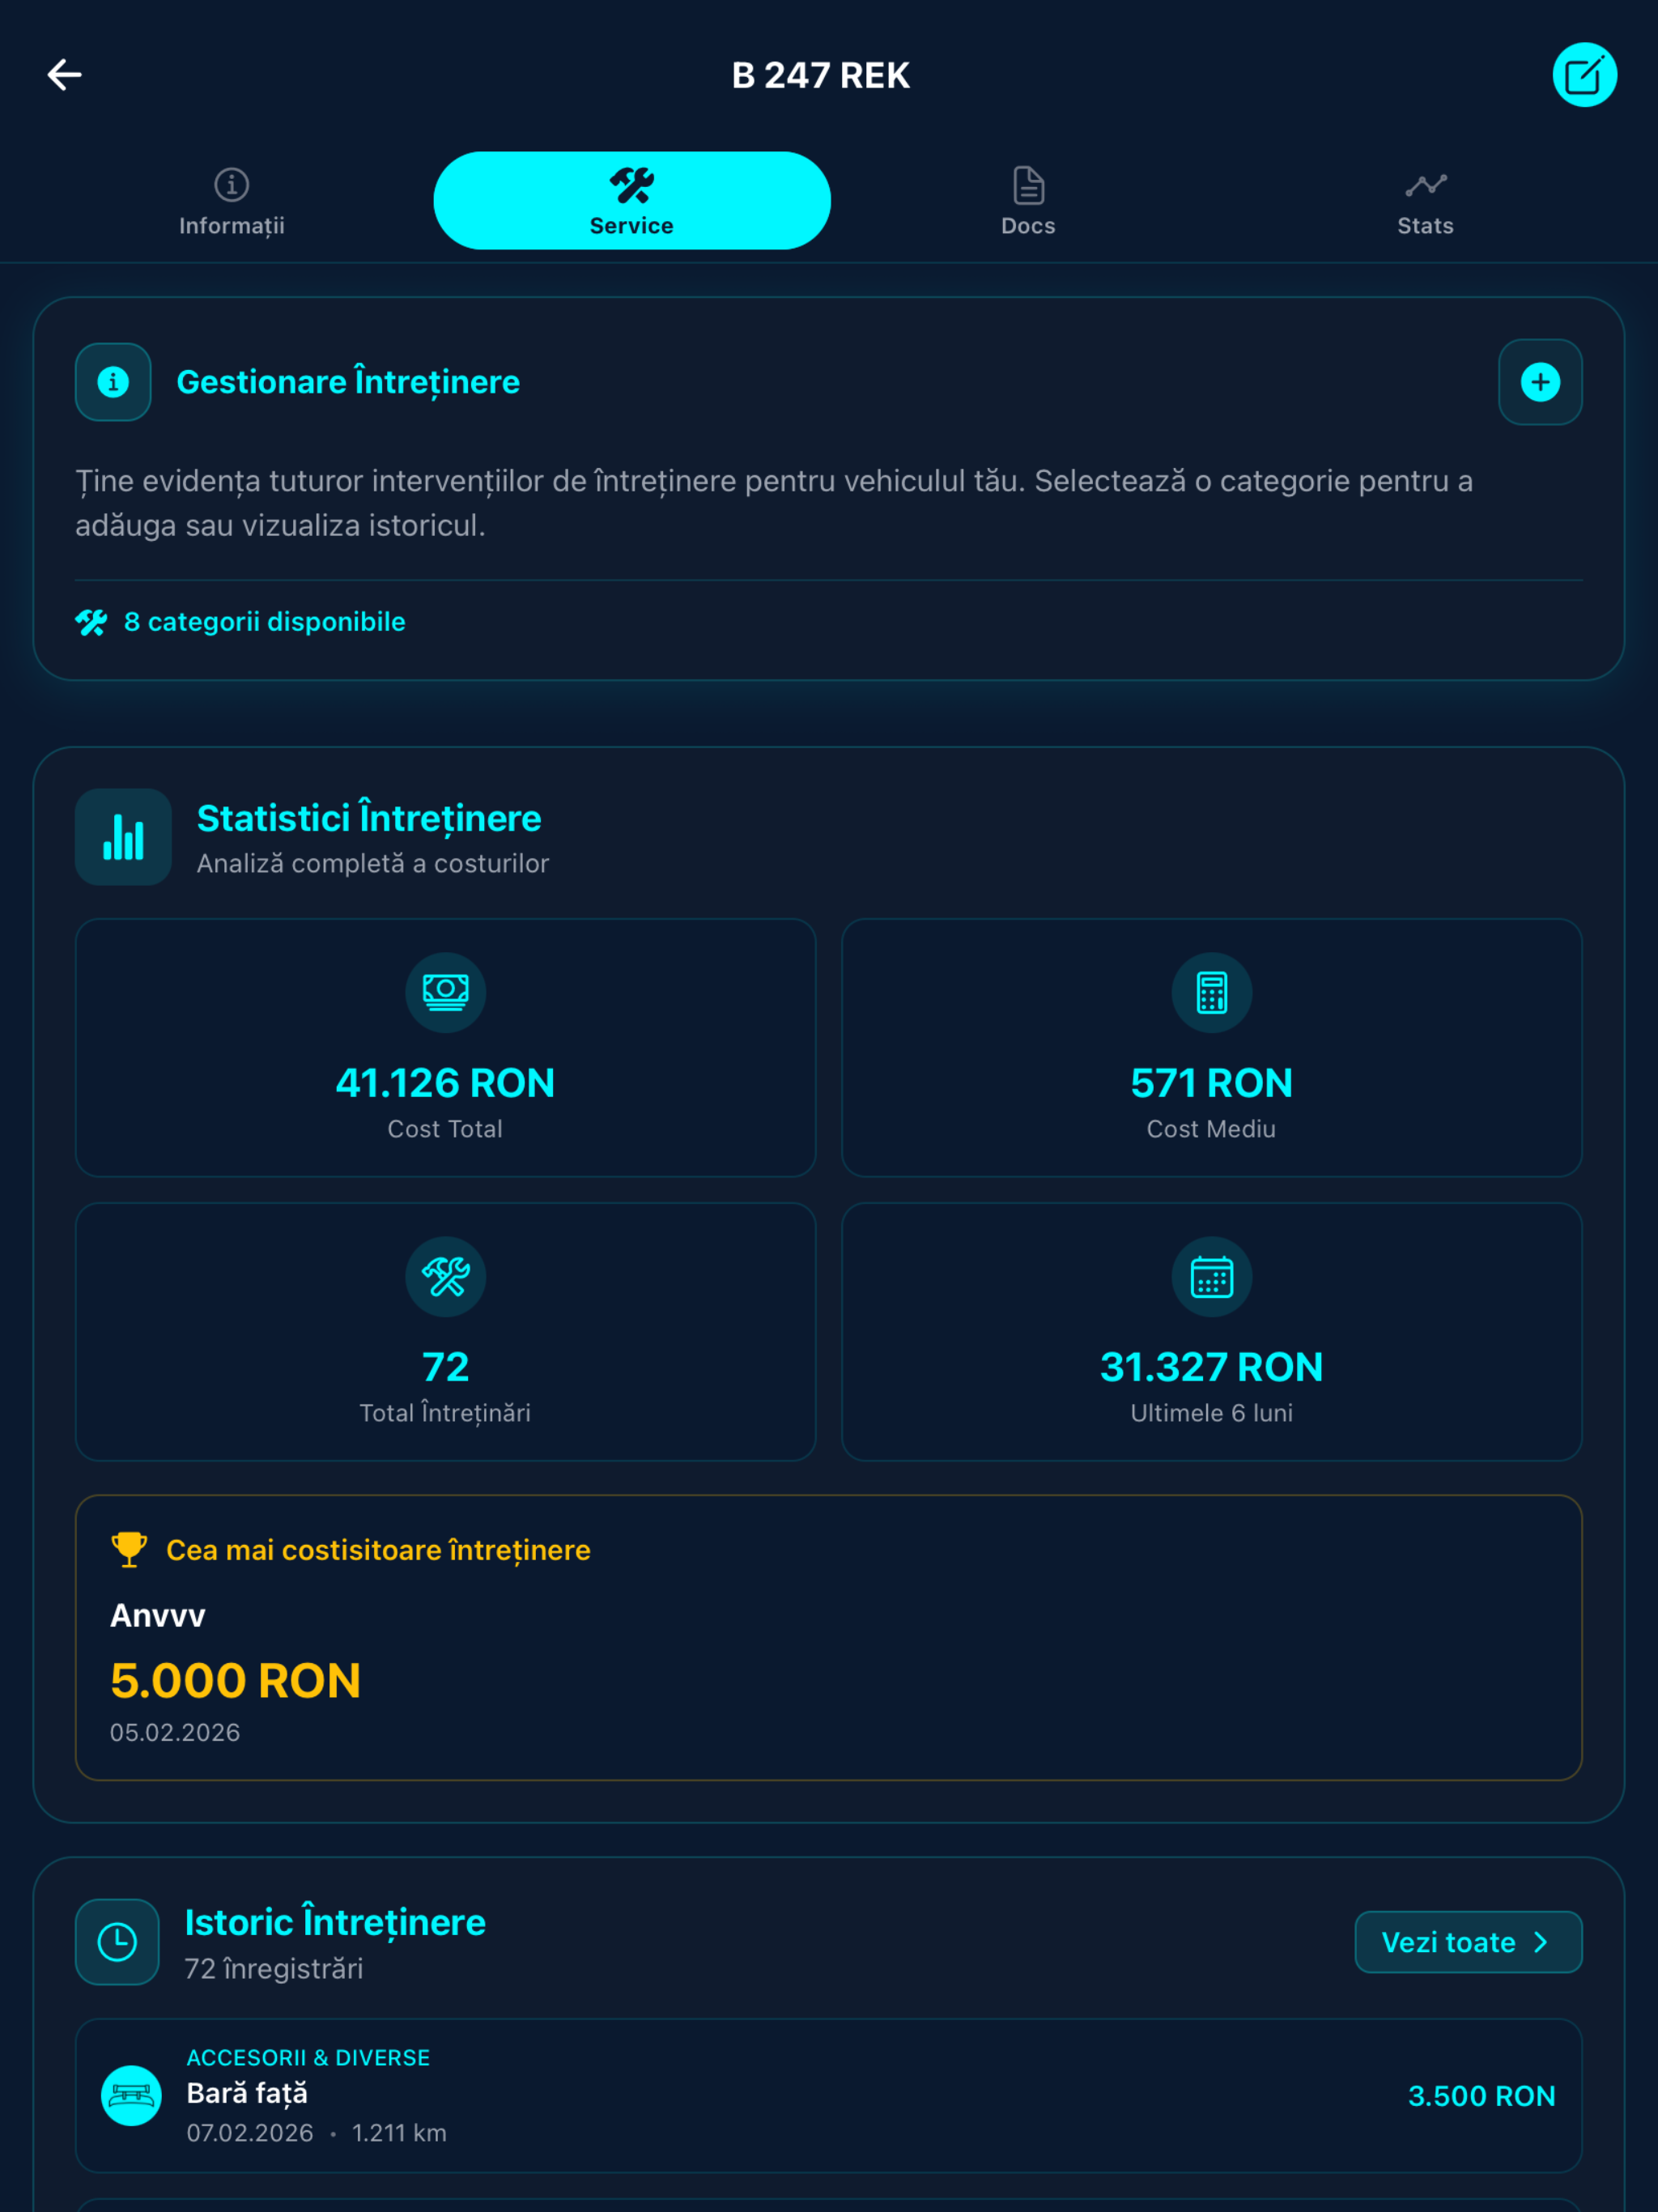Tap the trophy icon
This screenshot has width=1658, height=2212.
[x=129, y=1549]
